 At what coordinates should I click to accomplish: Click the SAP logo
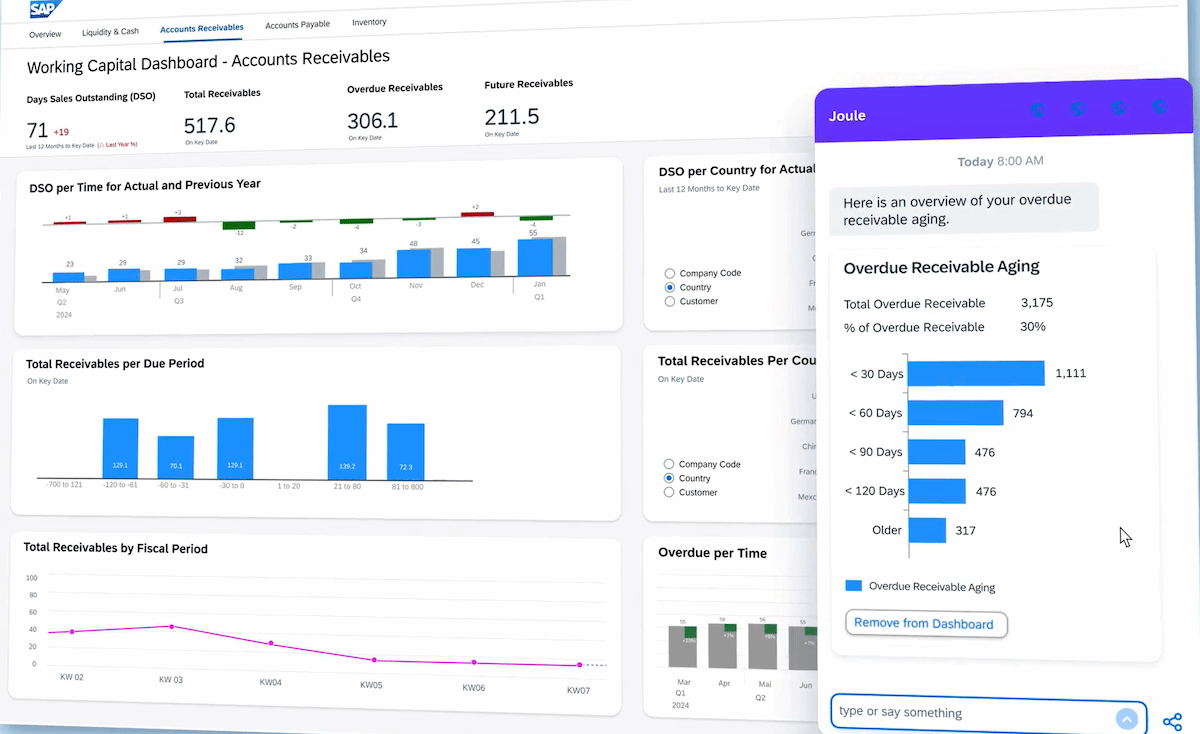coord(46,9)
